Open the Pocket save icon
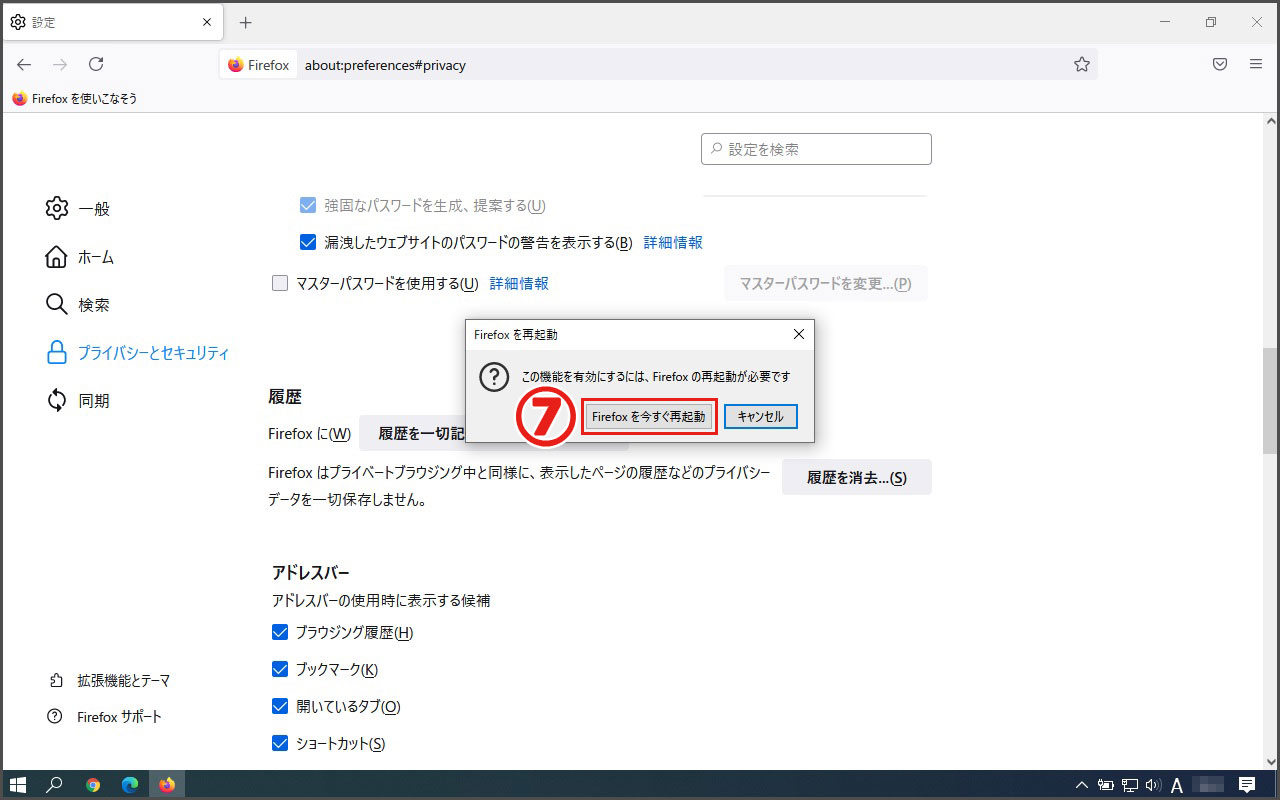Screen dimensions: 1280x800 pos(1220,64)
